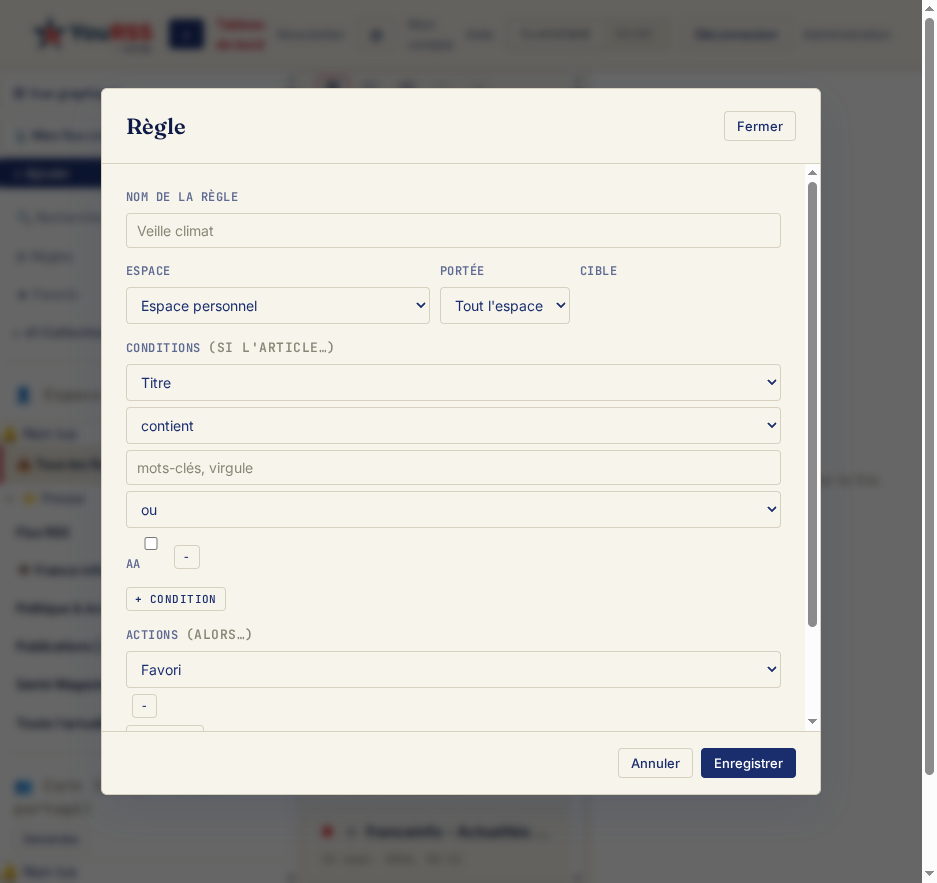The width and height of the screenshot is (937, 883).
Task: Open the Espace personnel dropdown
Action: click(278, 306)
